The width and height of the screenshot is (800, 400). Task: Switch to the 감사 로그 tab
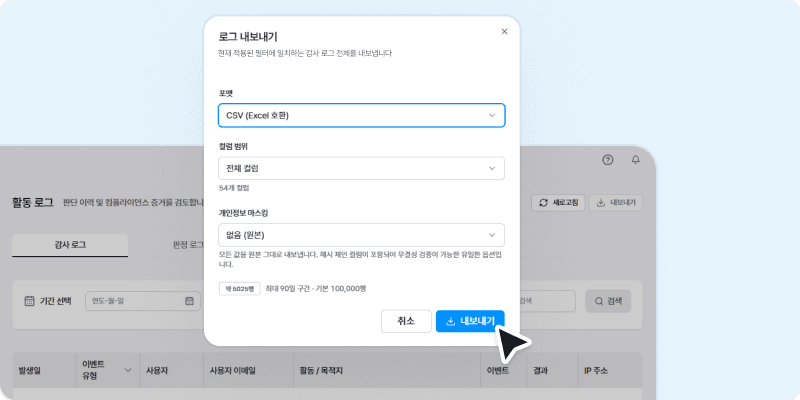point(70,245)
